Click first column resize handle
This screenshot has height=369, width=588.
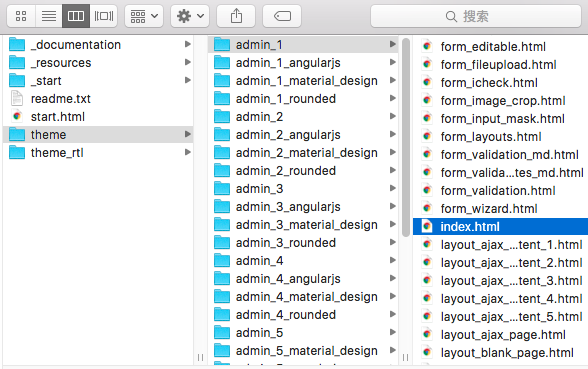coord(200,357)
